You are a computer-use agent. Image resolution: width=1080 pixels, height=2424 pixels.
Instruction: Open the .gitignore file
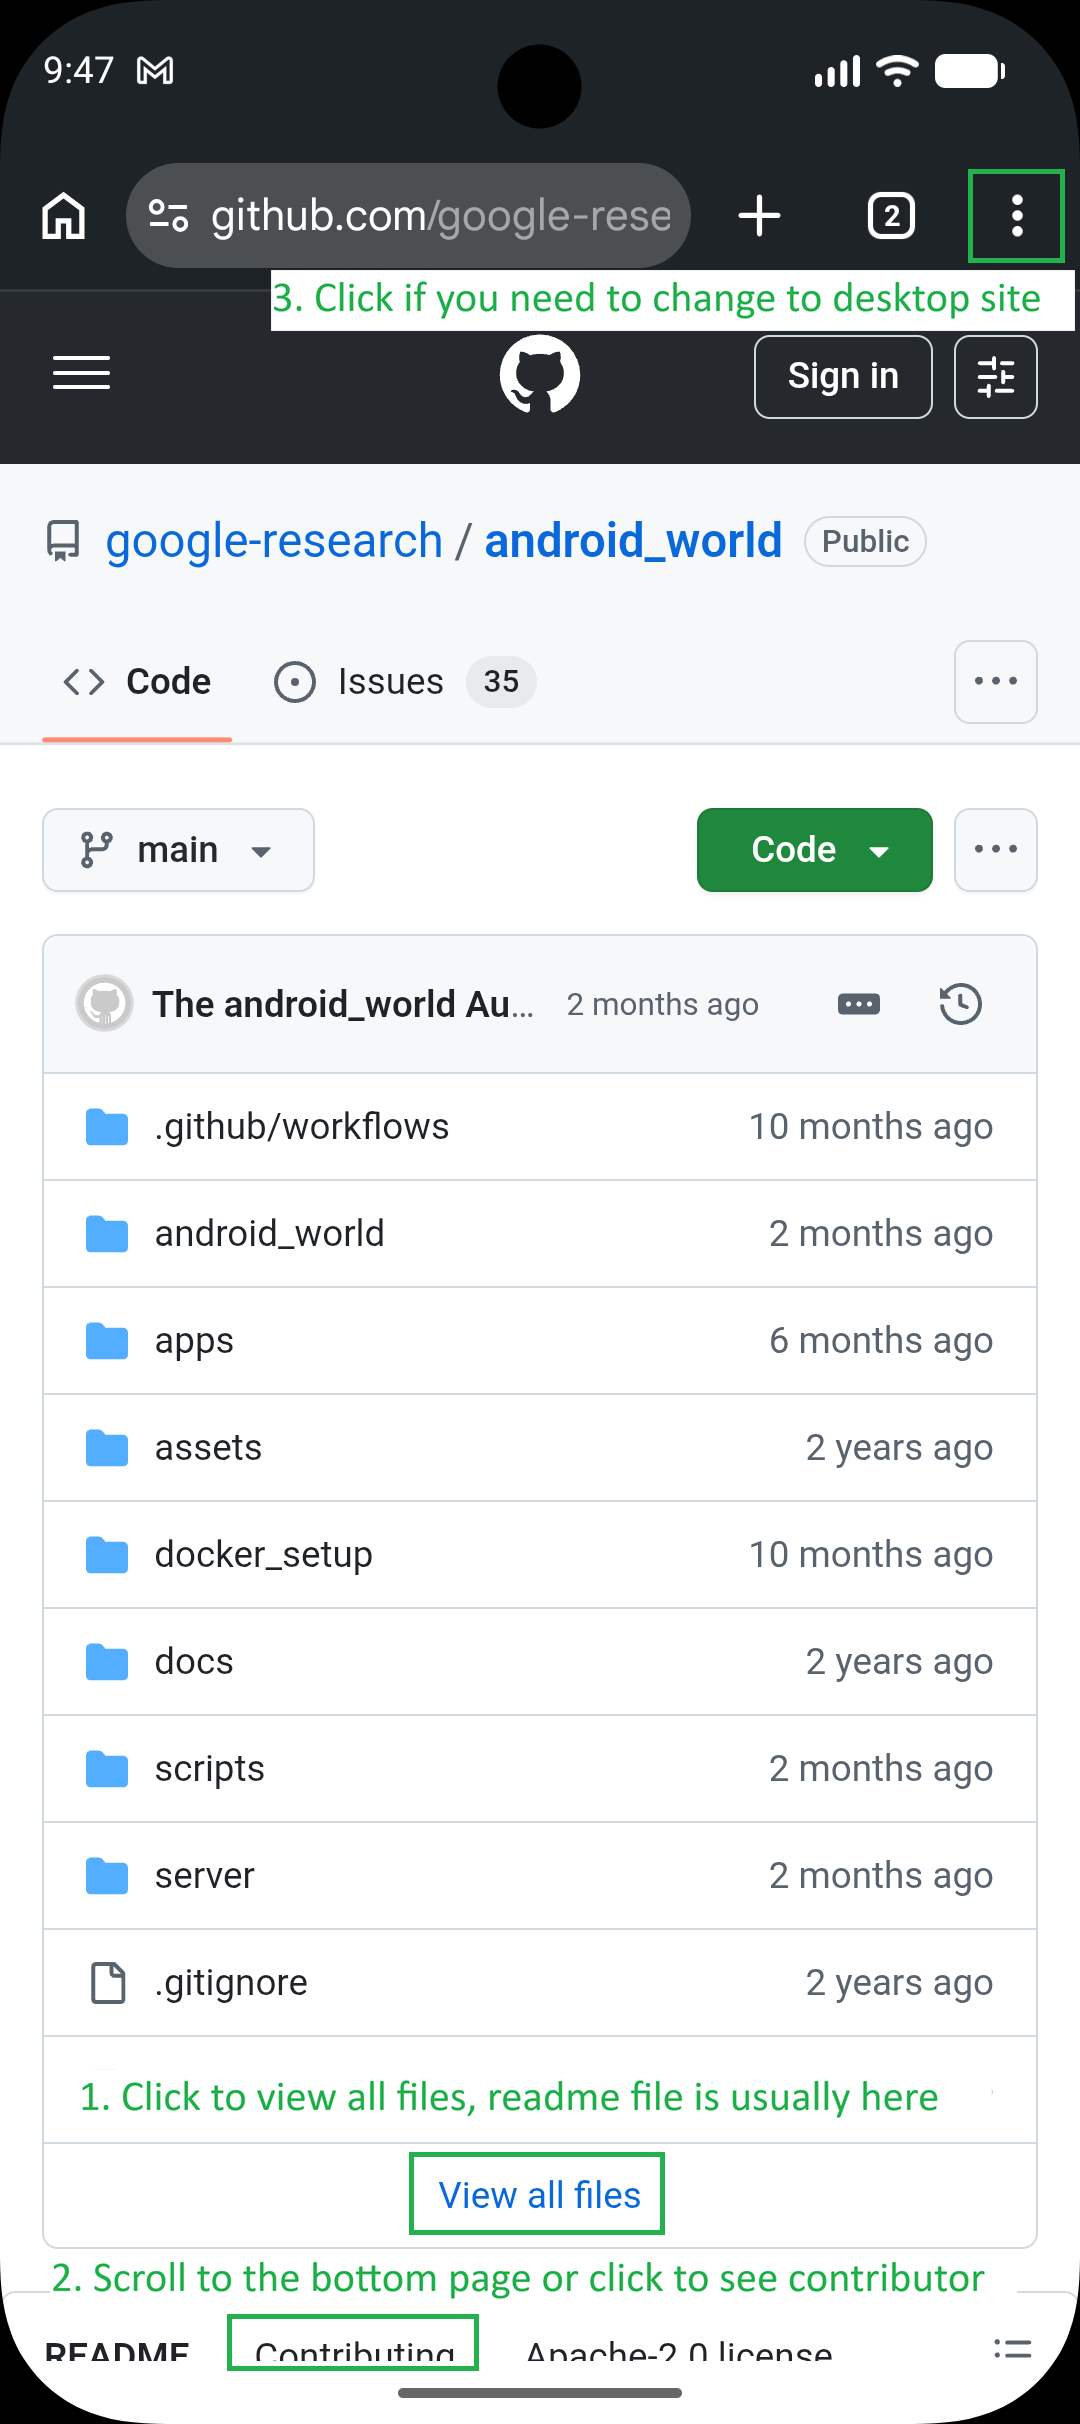tap(231, 1983)
